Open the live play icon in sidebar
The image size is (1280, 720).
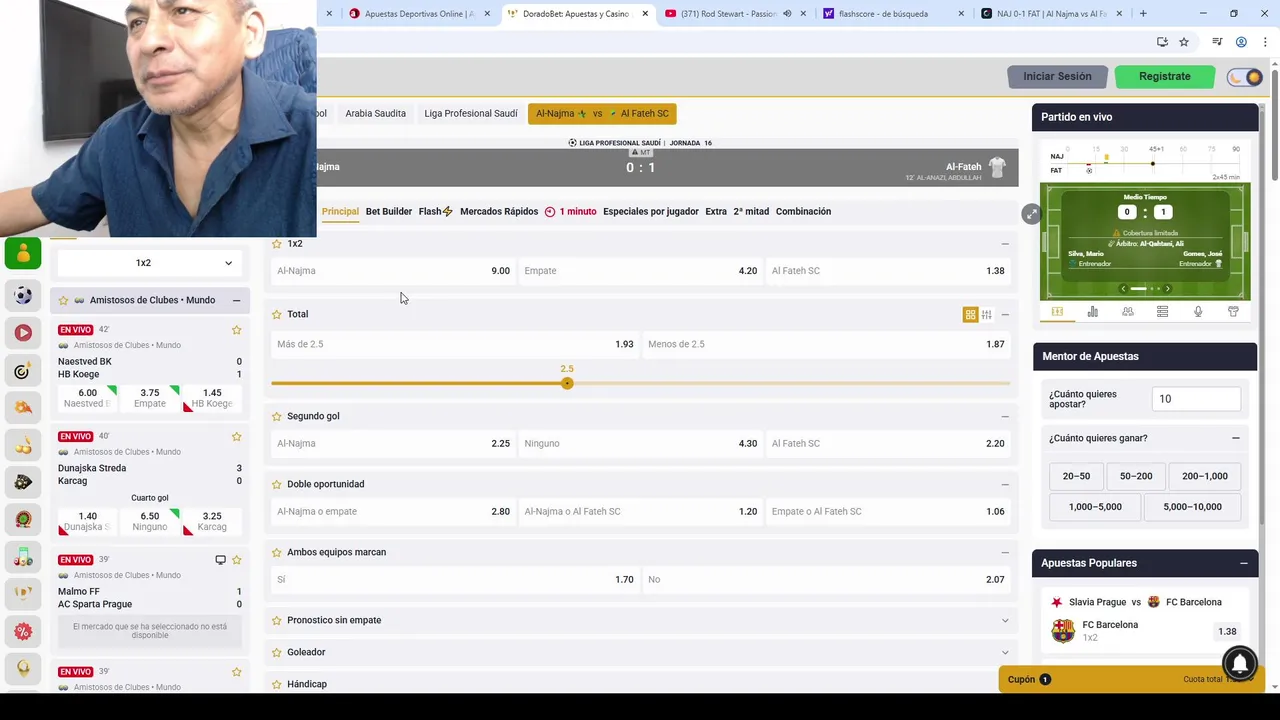point(23,333)
